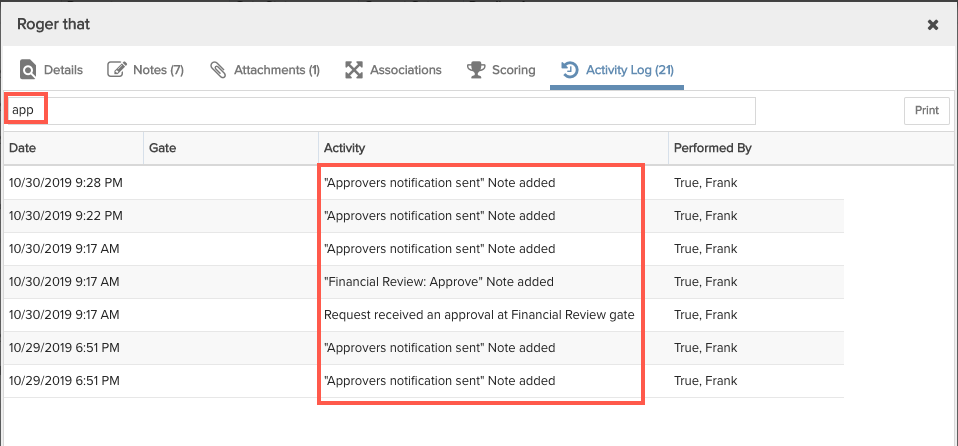958x446 pixels.
Task: Open the Notes (7) tab
Action: (145, 70)
